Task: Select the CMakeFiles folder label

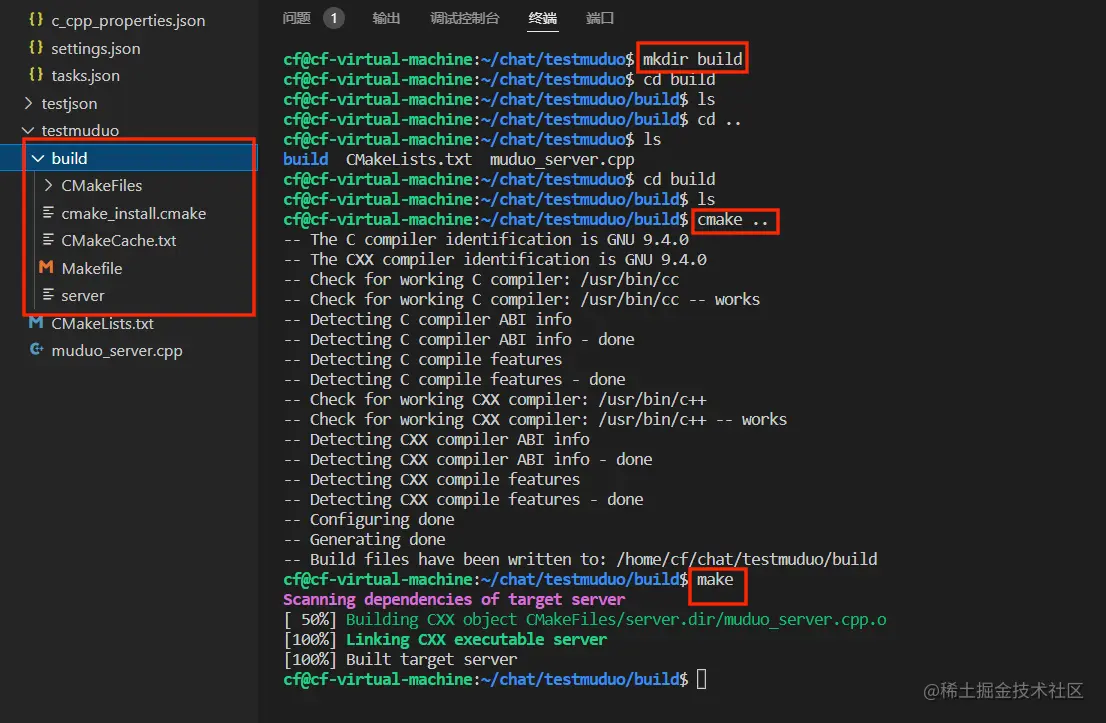Action: coord(102,186)
